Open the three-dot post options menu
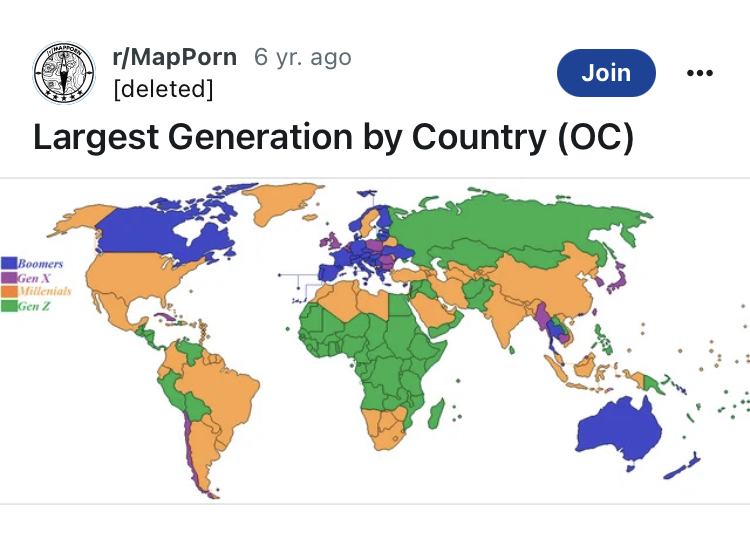The image size is (750, 541). pyautogui.click(x=700, y=73)
